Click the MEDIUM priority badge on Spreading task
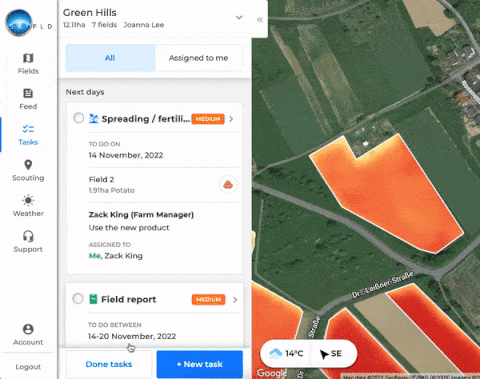480x379 pixels. tap(208, 119)
